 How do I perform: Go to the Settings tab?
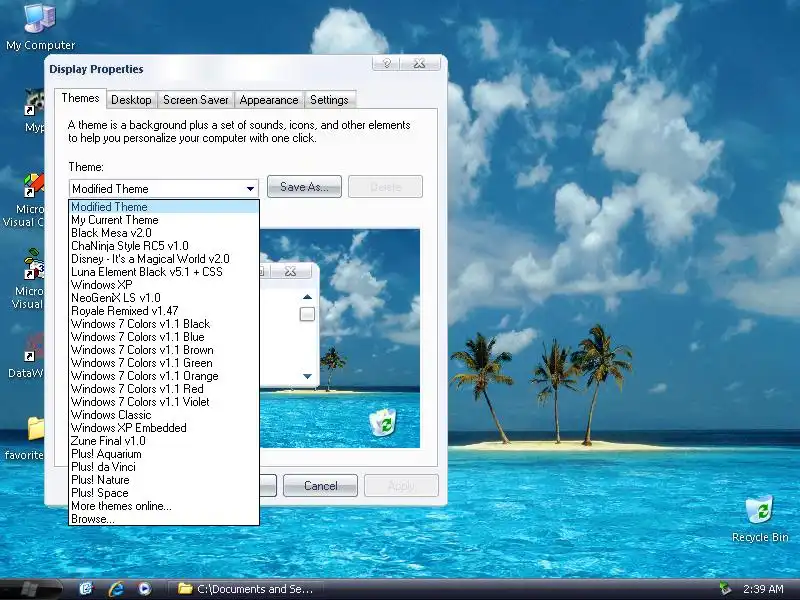coord(329,100)
